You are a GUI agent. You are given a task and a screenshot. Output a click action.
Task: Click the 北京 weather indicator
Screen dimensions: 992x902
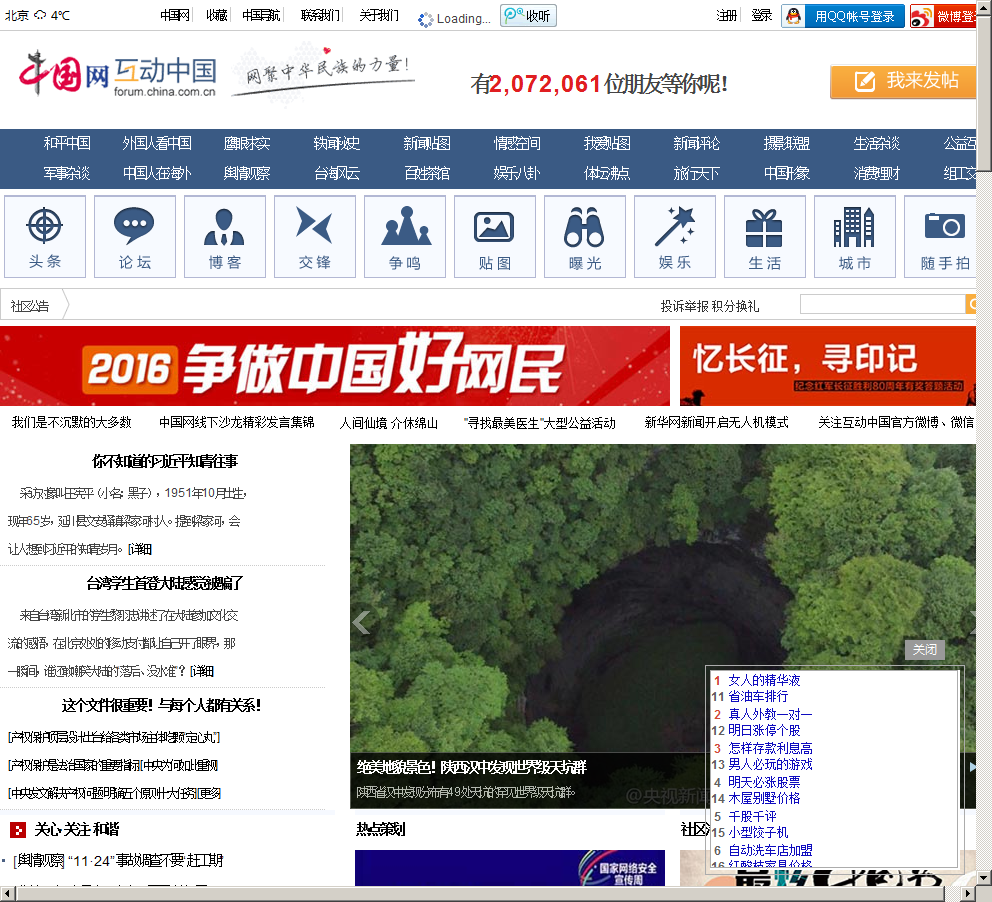click(x=37, y=15)
